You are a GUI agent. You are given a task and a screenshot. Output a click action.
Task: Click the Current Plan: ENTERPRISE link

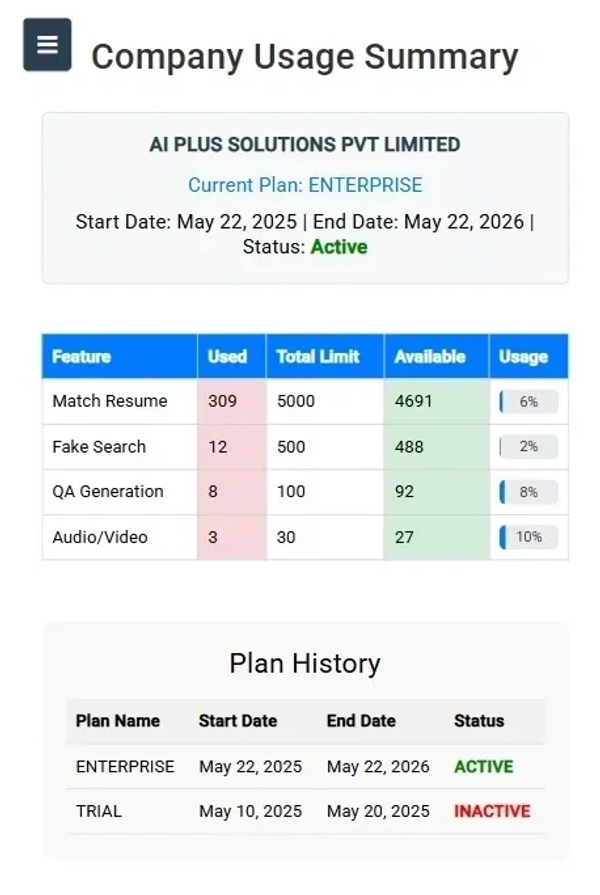click(x=305, y=185)
